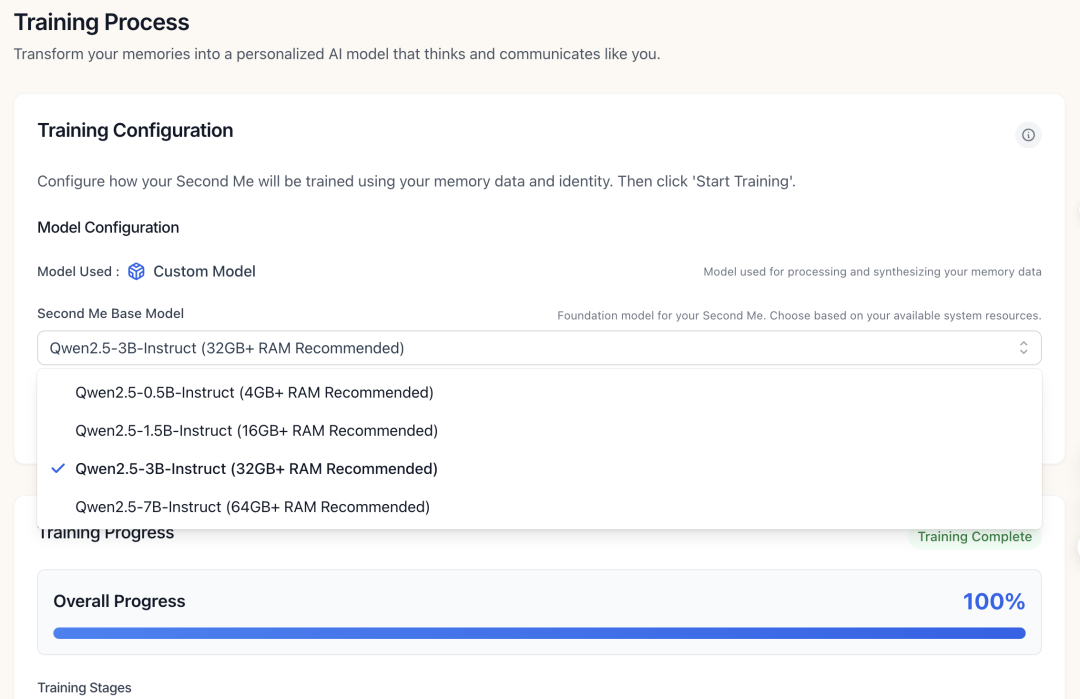Click the Overall Progress bar

(539, 633)
